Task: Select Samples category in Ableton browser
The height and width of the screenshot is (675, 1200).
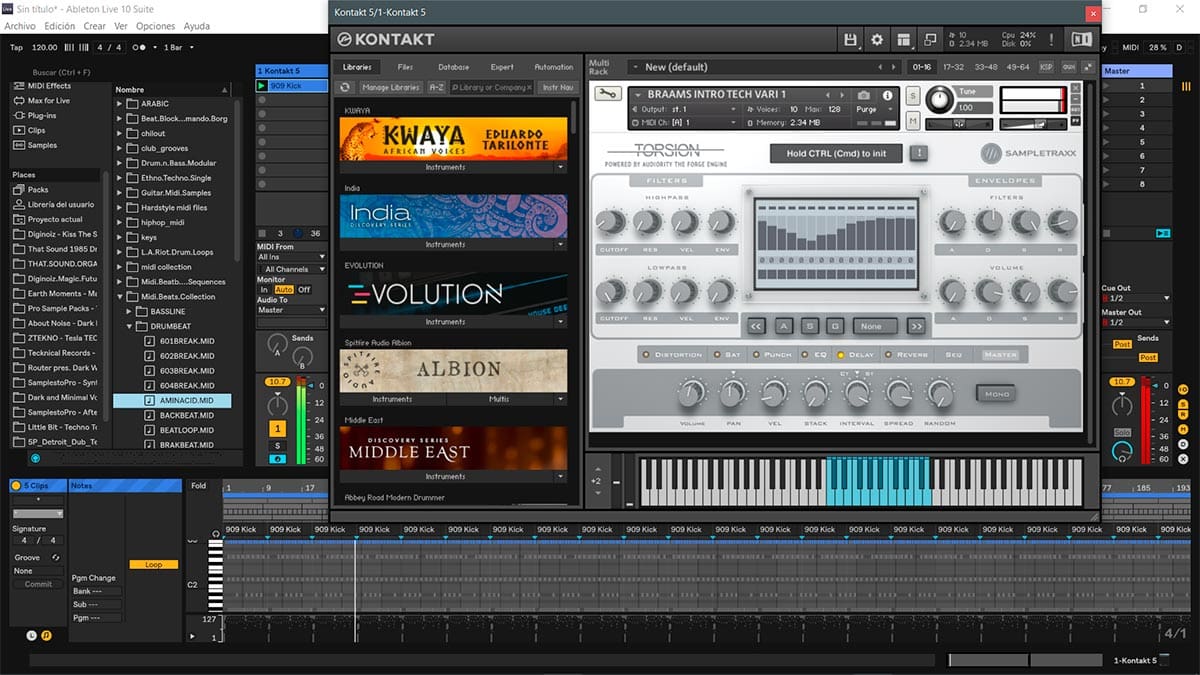Action: [35, 145]
